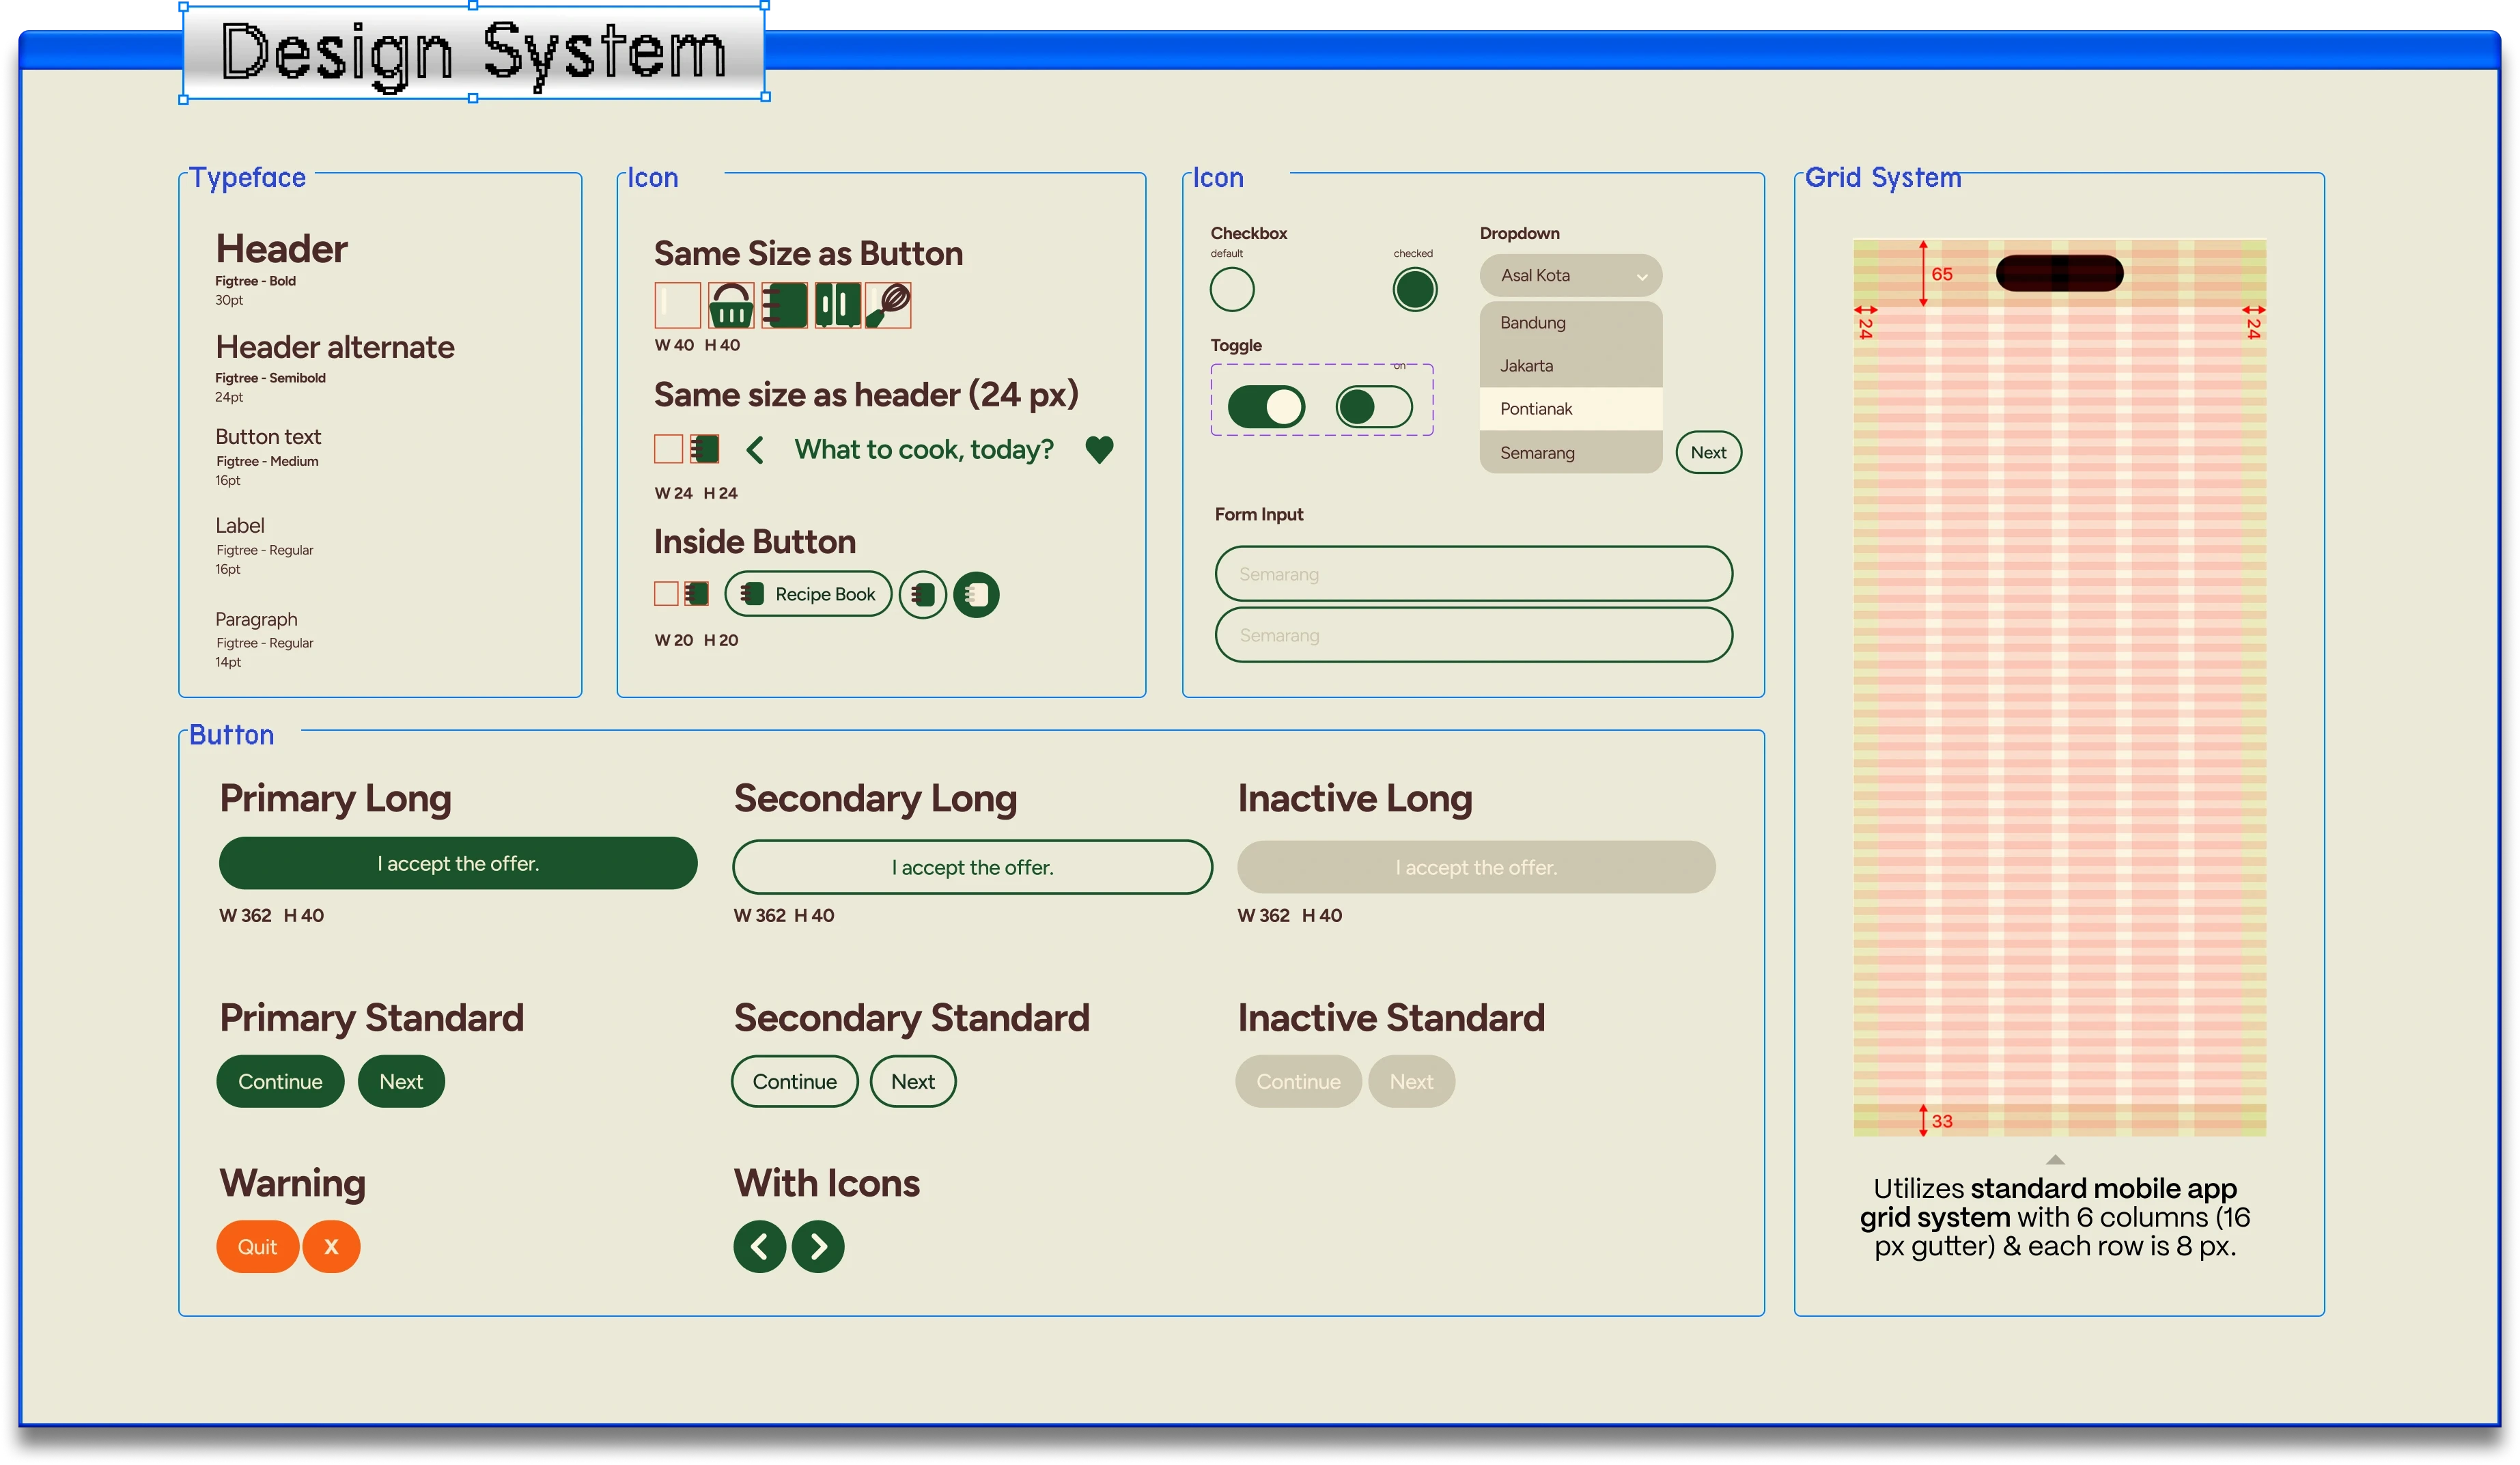Click the "W 40 H 40" size label

[x=697, y=345]
